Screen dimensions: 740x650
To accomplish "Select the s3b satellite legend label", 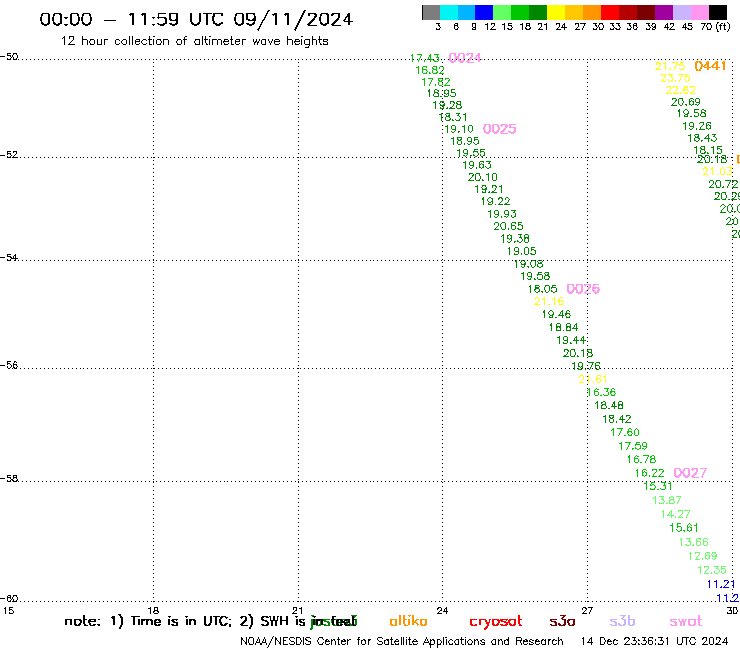I will point(622,621).
